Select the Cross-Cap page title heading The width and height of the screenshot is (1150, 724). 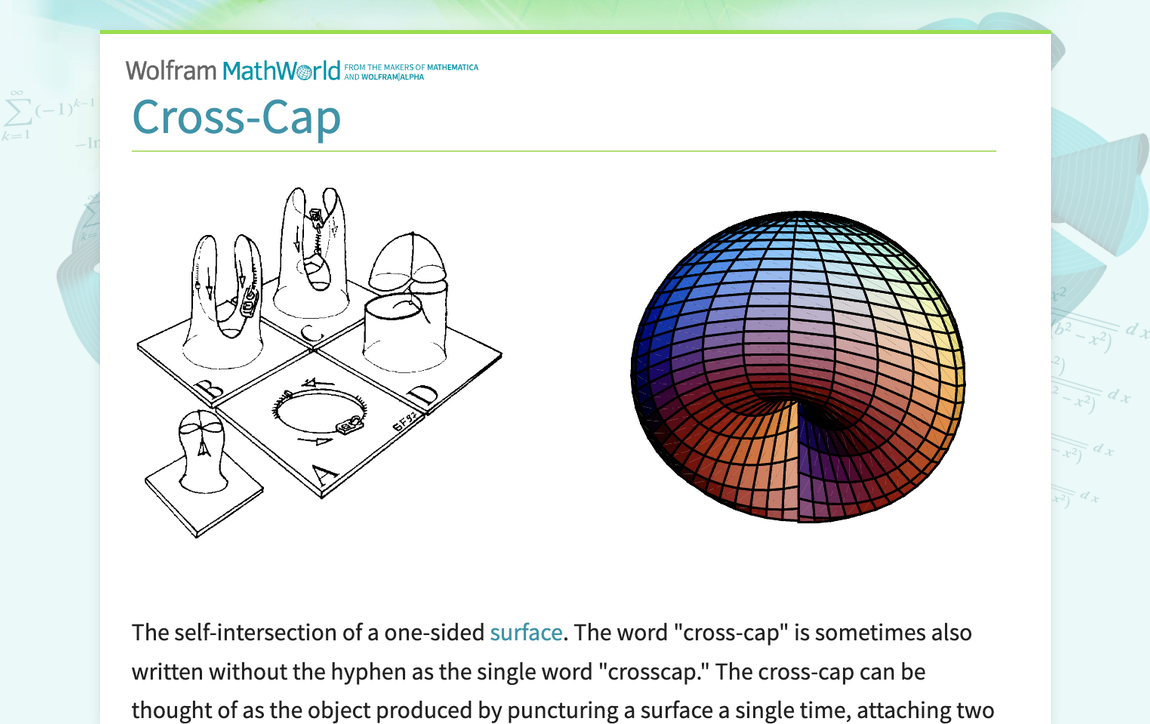pos(236,117)
